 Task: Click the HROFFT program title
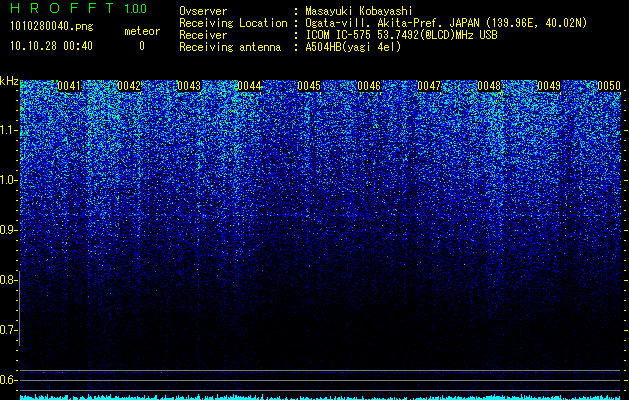tap(62, 8)
